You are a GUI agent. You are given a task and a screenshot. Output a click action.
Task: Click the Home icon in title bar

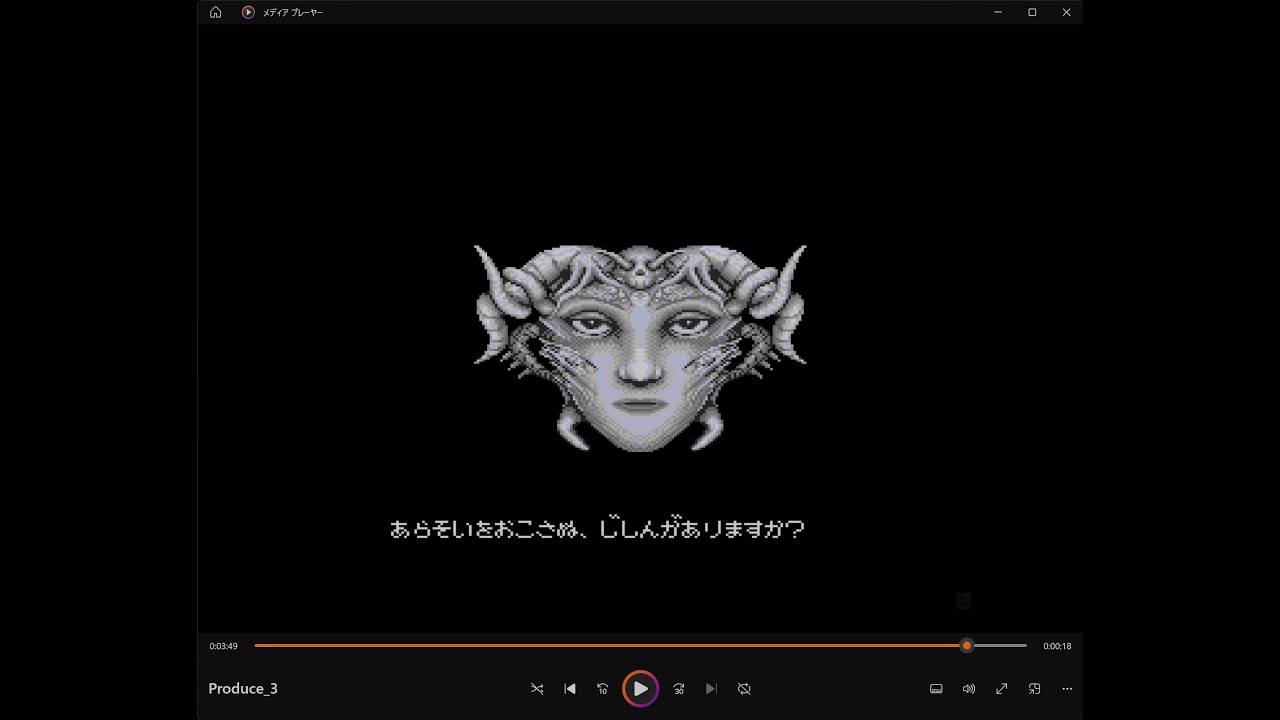(x=215, y=12)
